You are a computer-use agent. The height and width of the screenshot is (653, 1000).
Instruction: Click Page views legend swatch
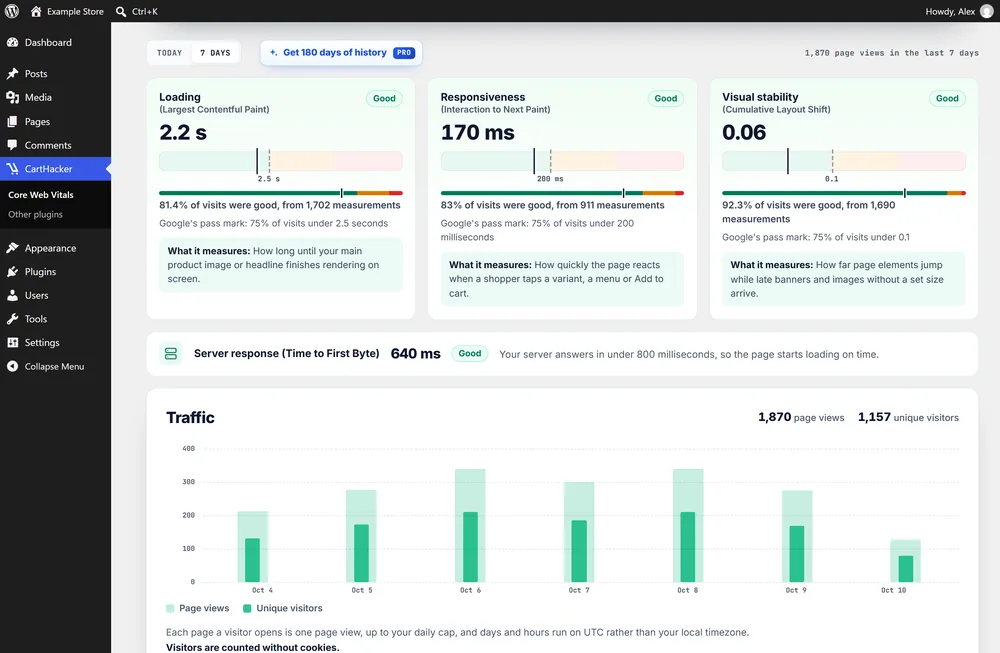[x=170, y=608]
